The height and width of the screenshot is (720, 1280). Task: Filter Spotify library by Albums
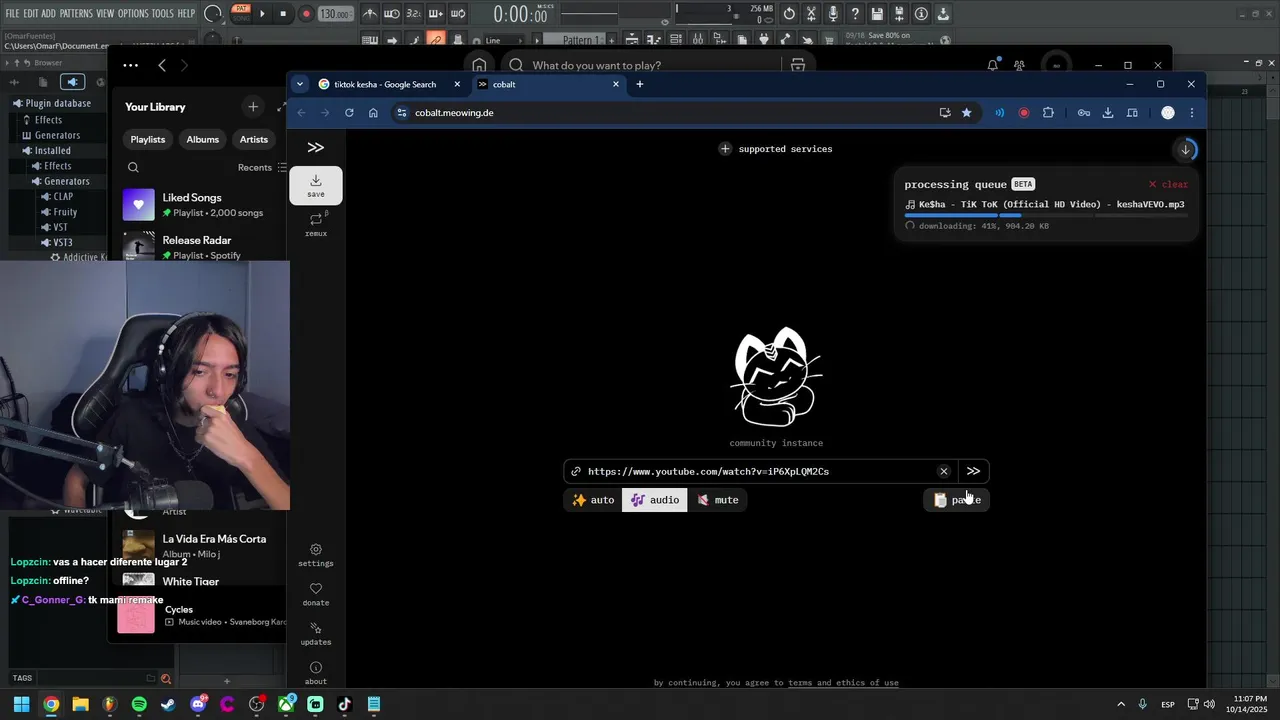pyautogui.click(x=202, y=139)
